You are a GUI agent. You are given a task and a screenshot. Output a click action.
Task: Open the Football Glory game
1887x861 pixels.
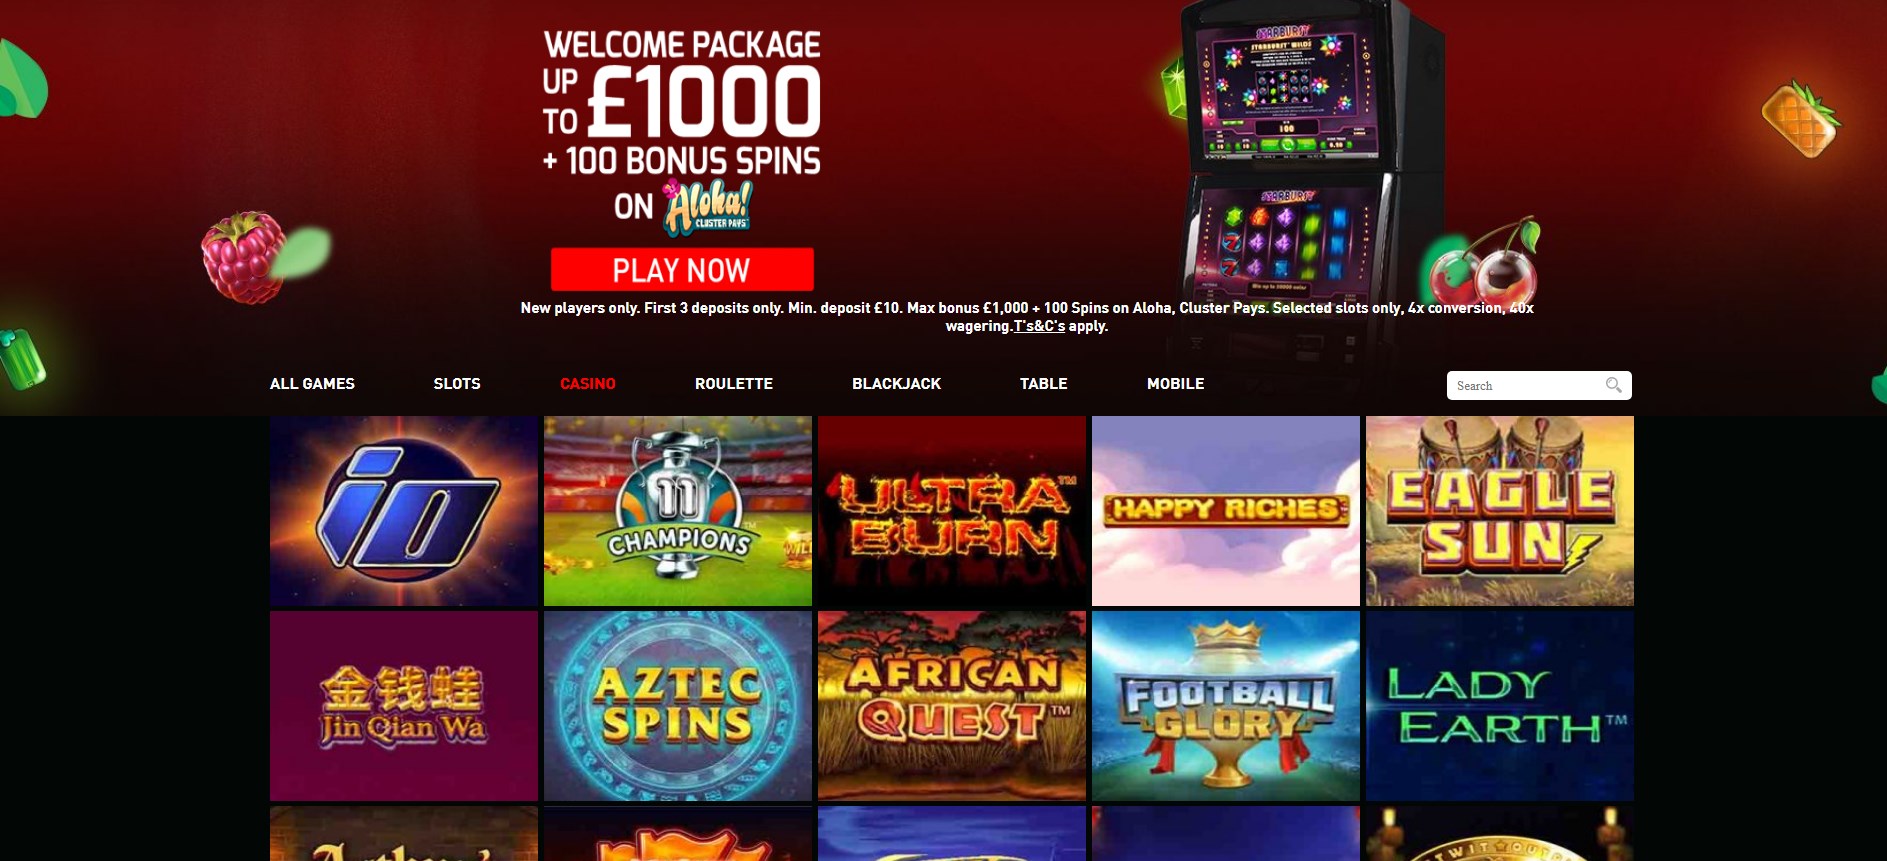pos(1226,706)
